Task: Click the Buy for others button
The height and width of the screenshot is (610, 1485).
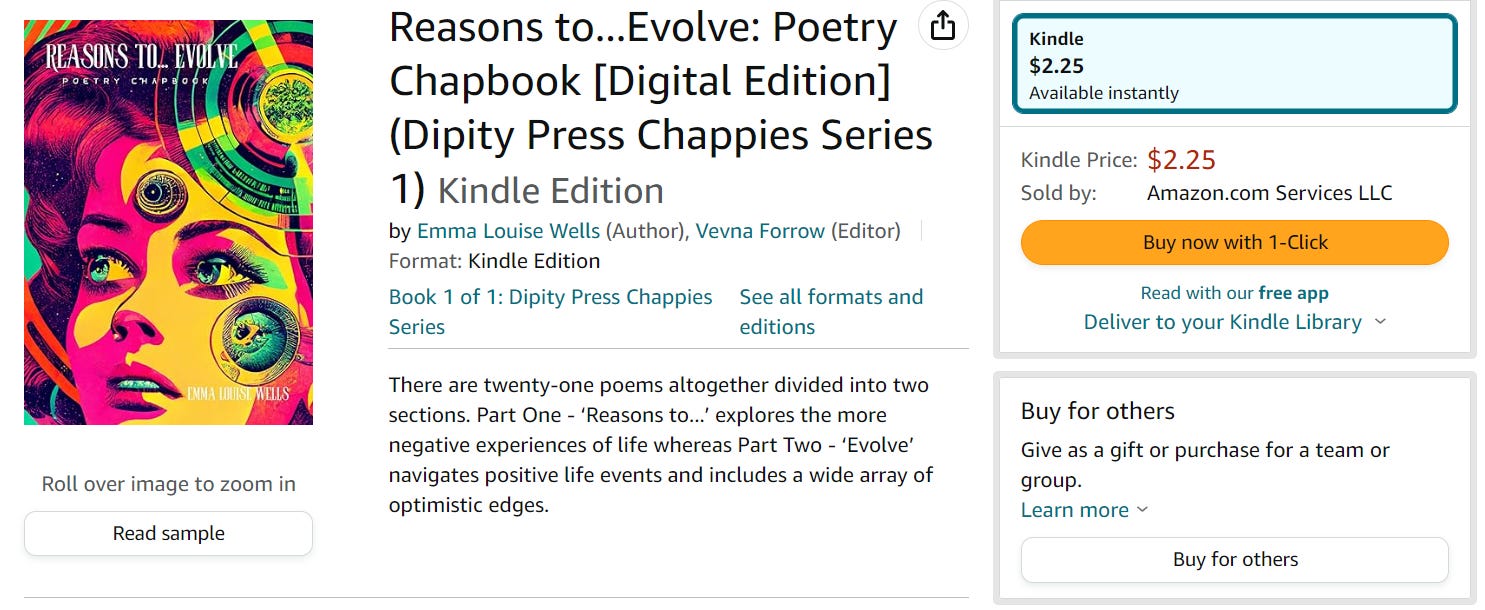Action: pos(1235,560)
